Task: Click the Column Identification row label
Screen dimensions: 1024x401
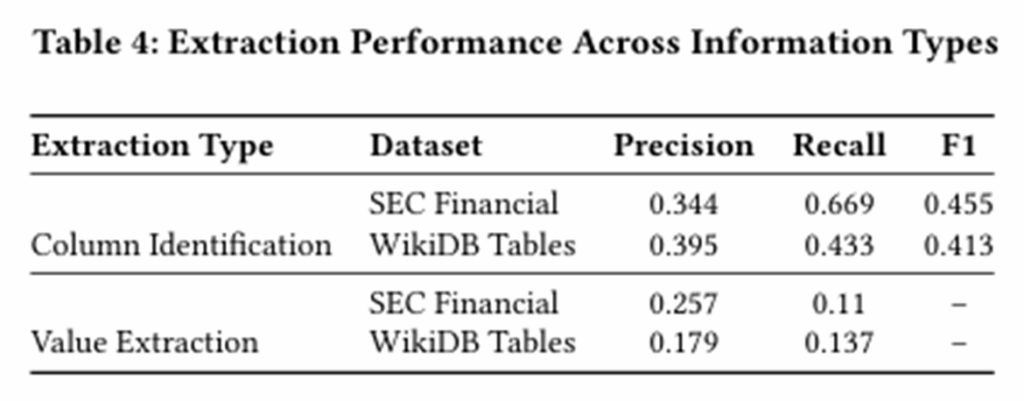Action: click(181, 244)
